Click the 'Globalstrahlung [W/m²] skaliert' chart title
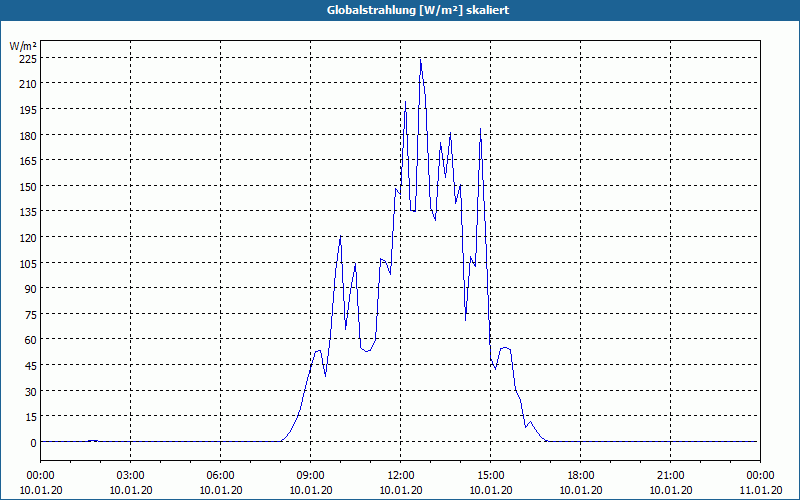Viewport: 800px width, 500px height. [418, 10]
